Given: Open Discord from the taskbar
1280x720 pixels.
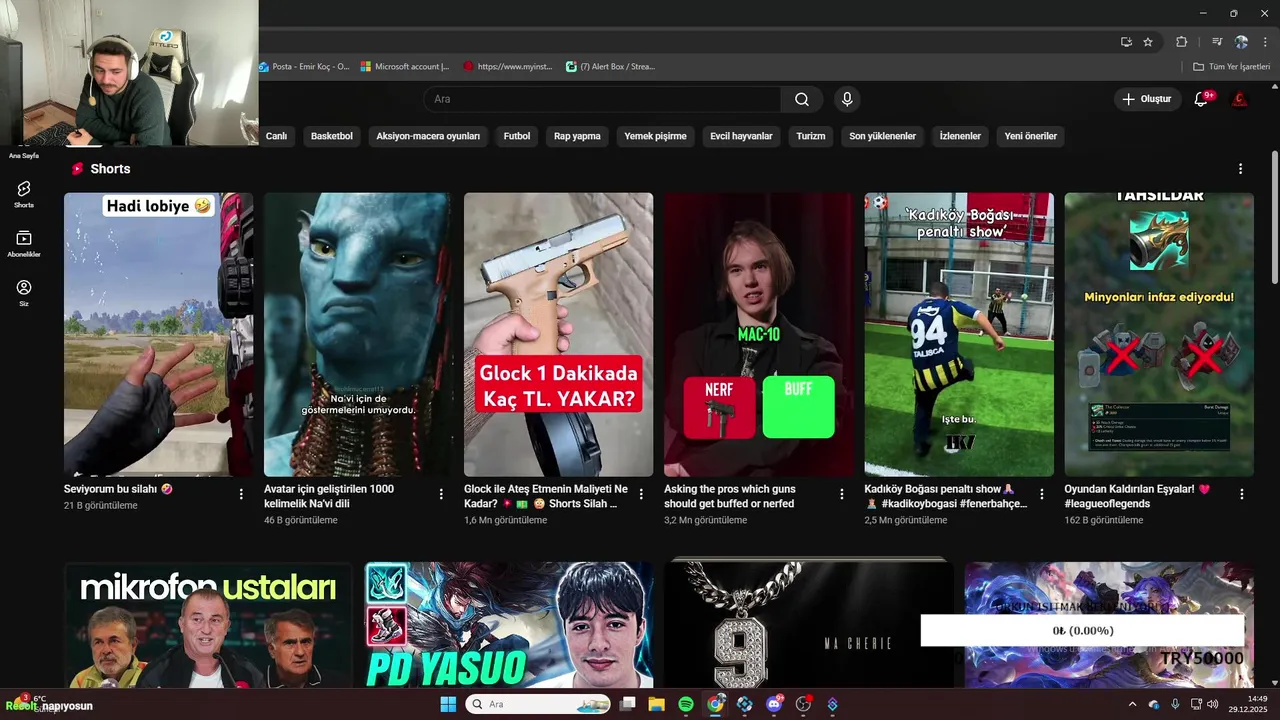Looking at the screenshot, I should pos(774,704).
